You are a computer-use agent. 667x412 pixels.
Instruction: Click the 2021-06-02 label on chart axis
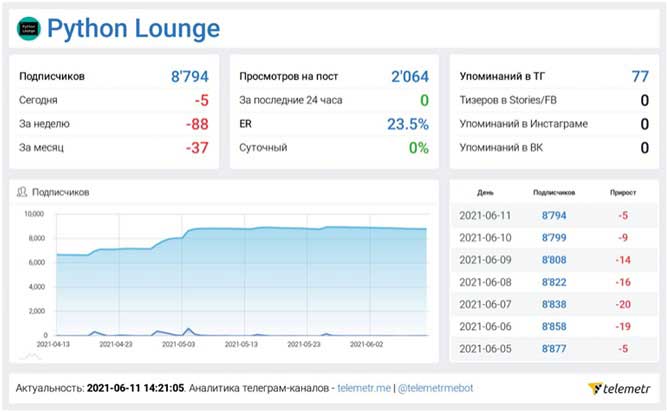click(x=369, y=343)
